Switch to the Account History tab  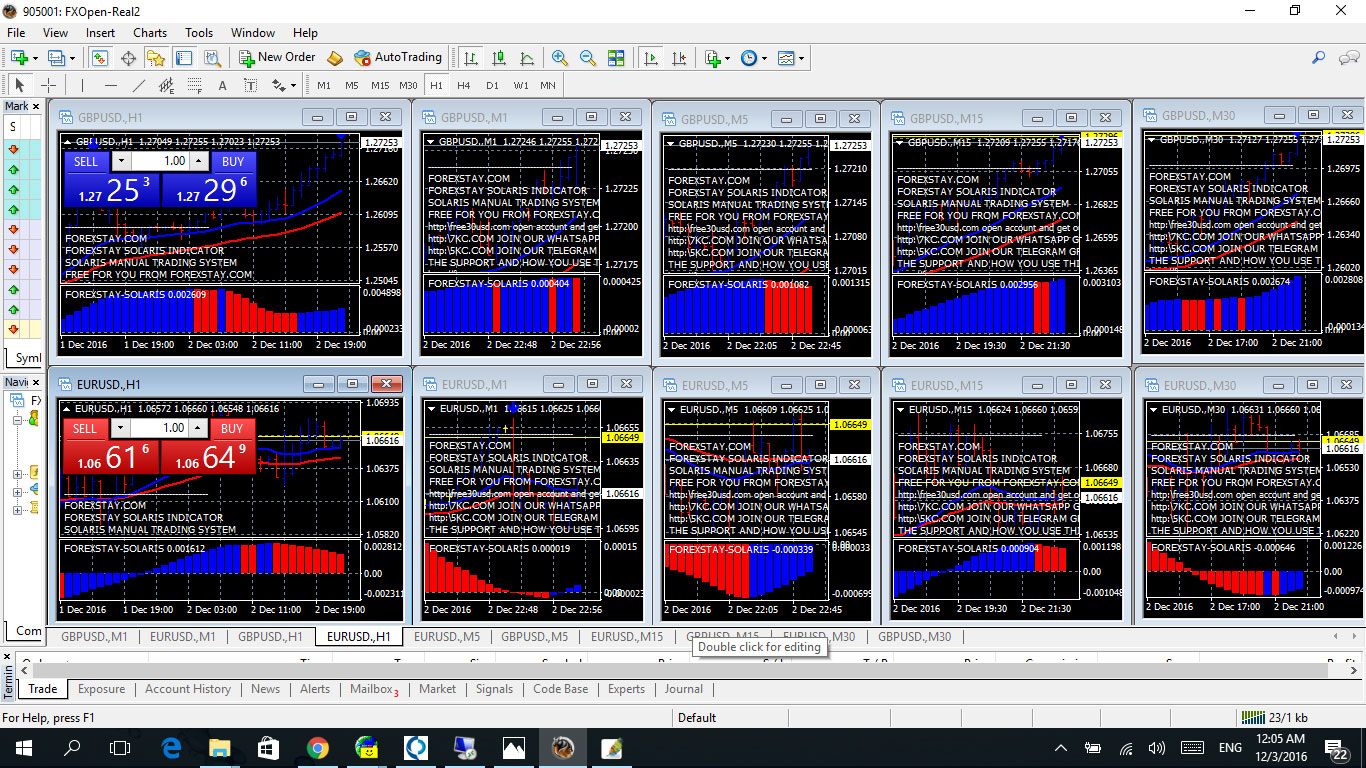pyautogui.click(x=187, y=689)
